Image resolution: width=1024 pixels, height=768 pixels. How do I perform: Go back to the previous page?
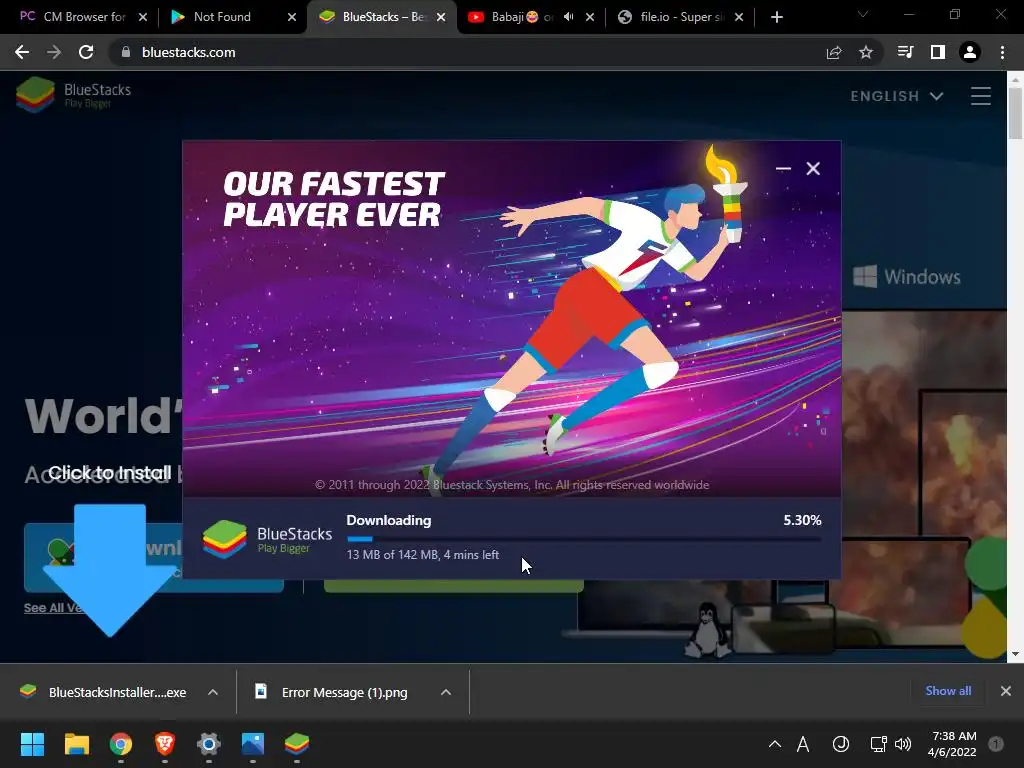coord(22,52)
